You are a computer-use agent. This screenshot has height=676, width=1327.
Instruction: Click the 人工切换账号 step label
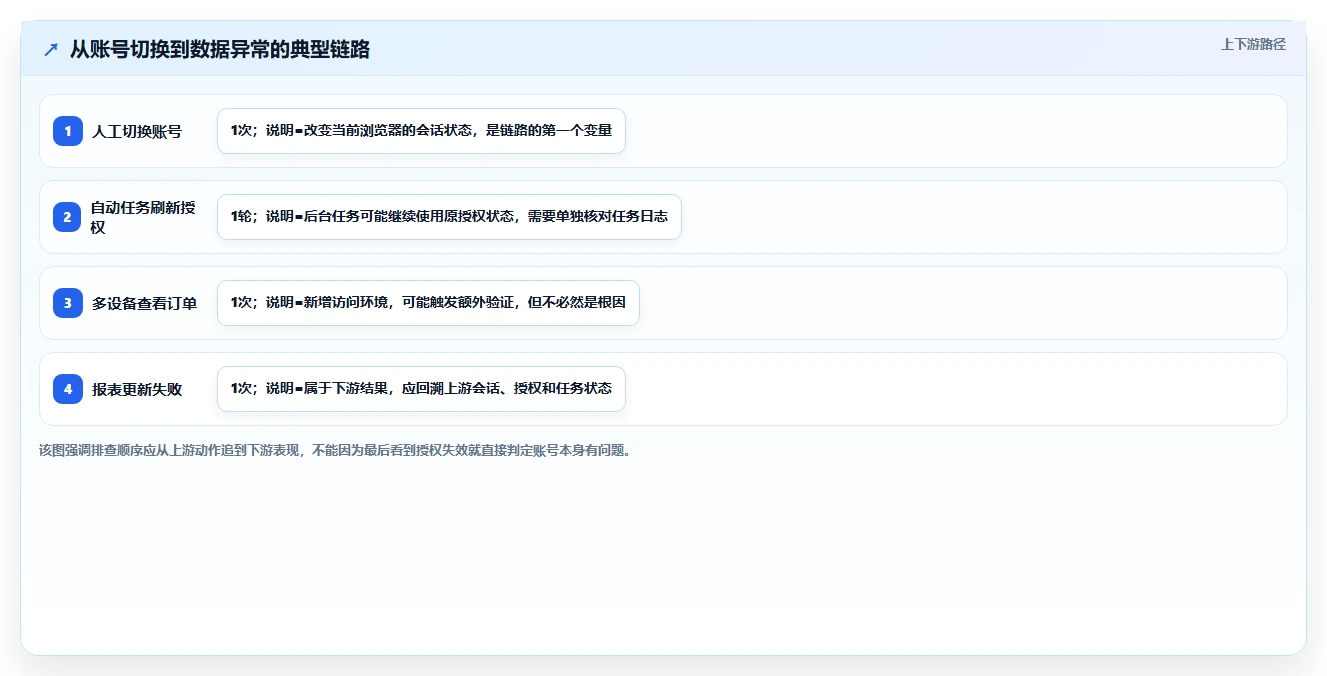[137, 131]
